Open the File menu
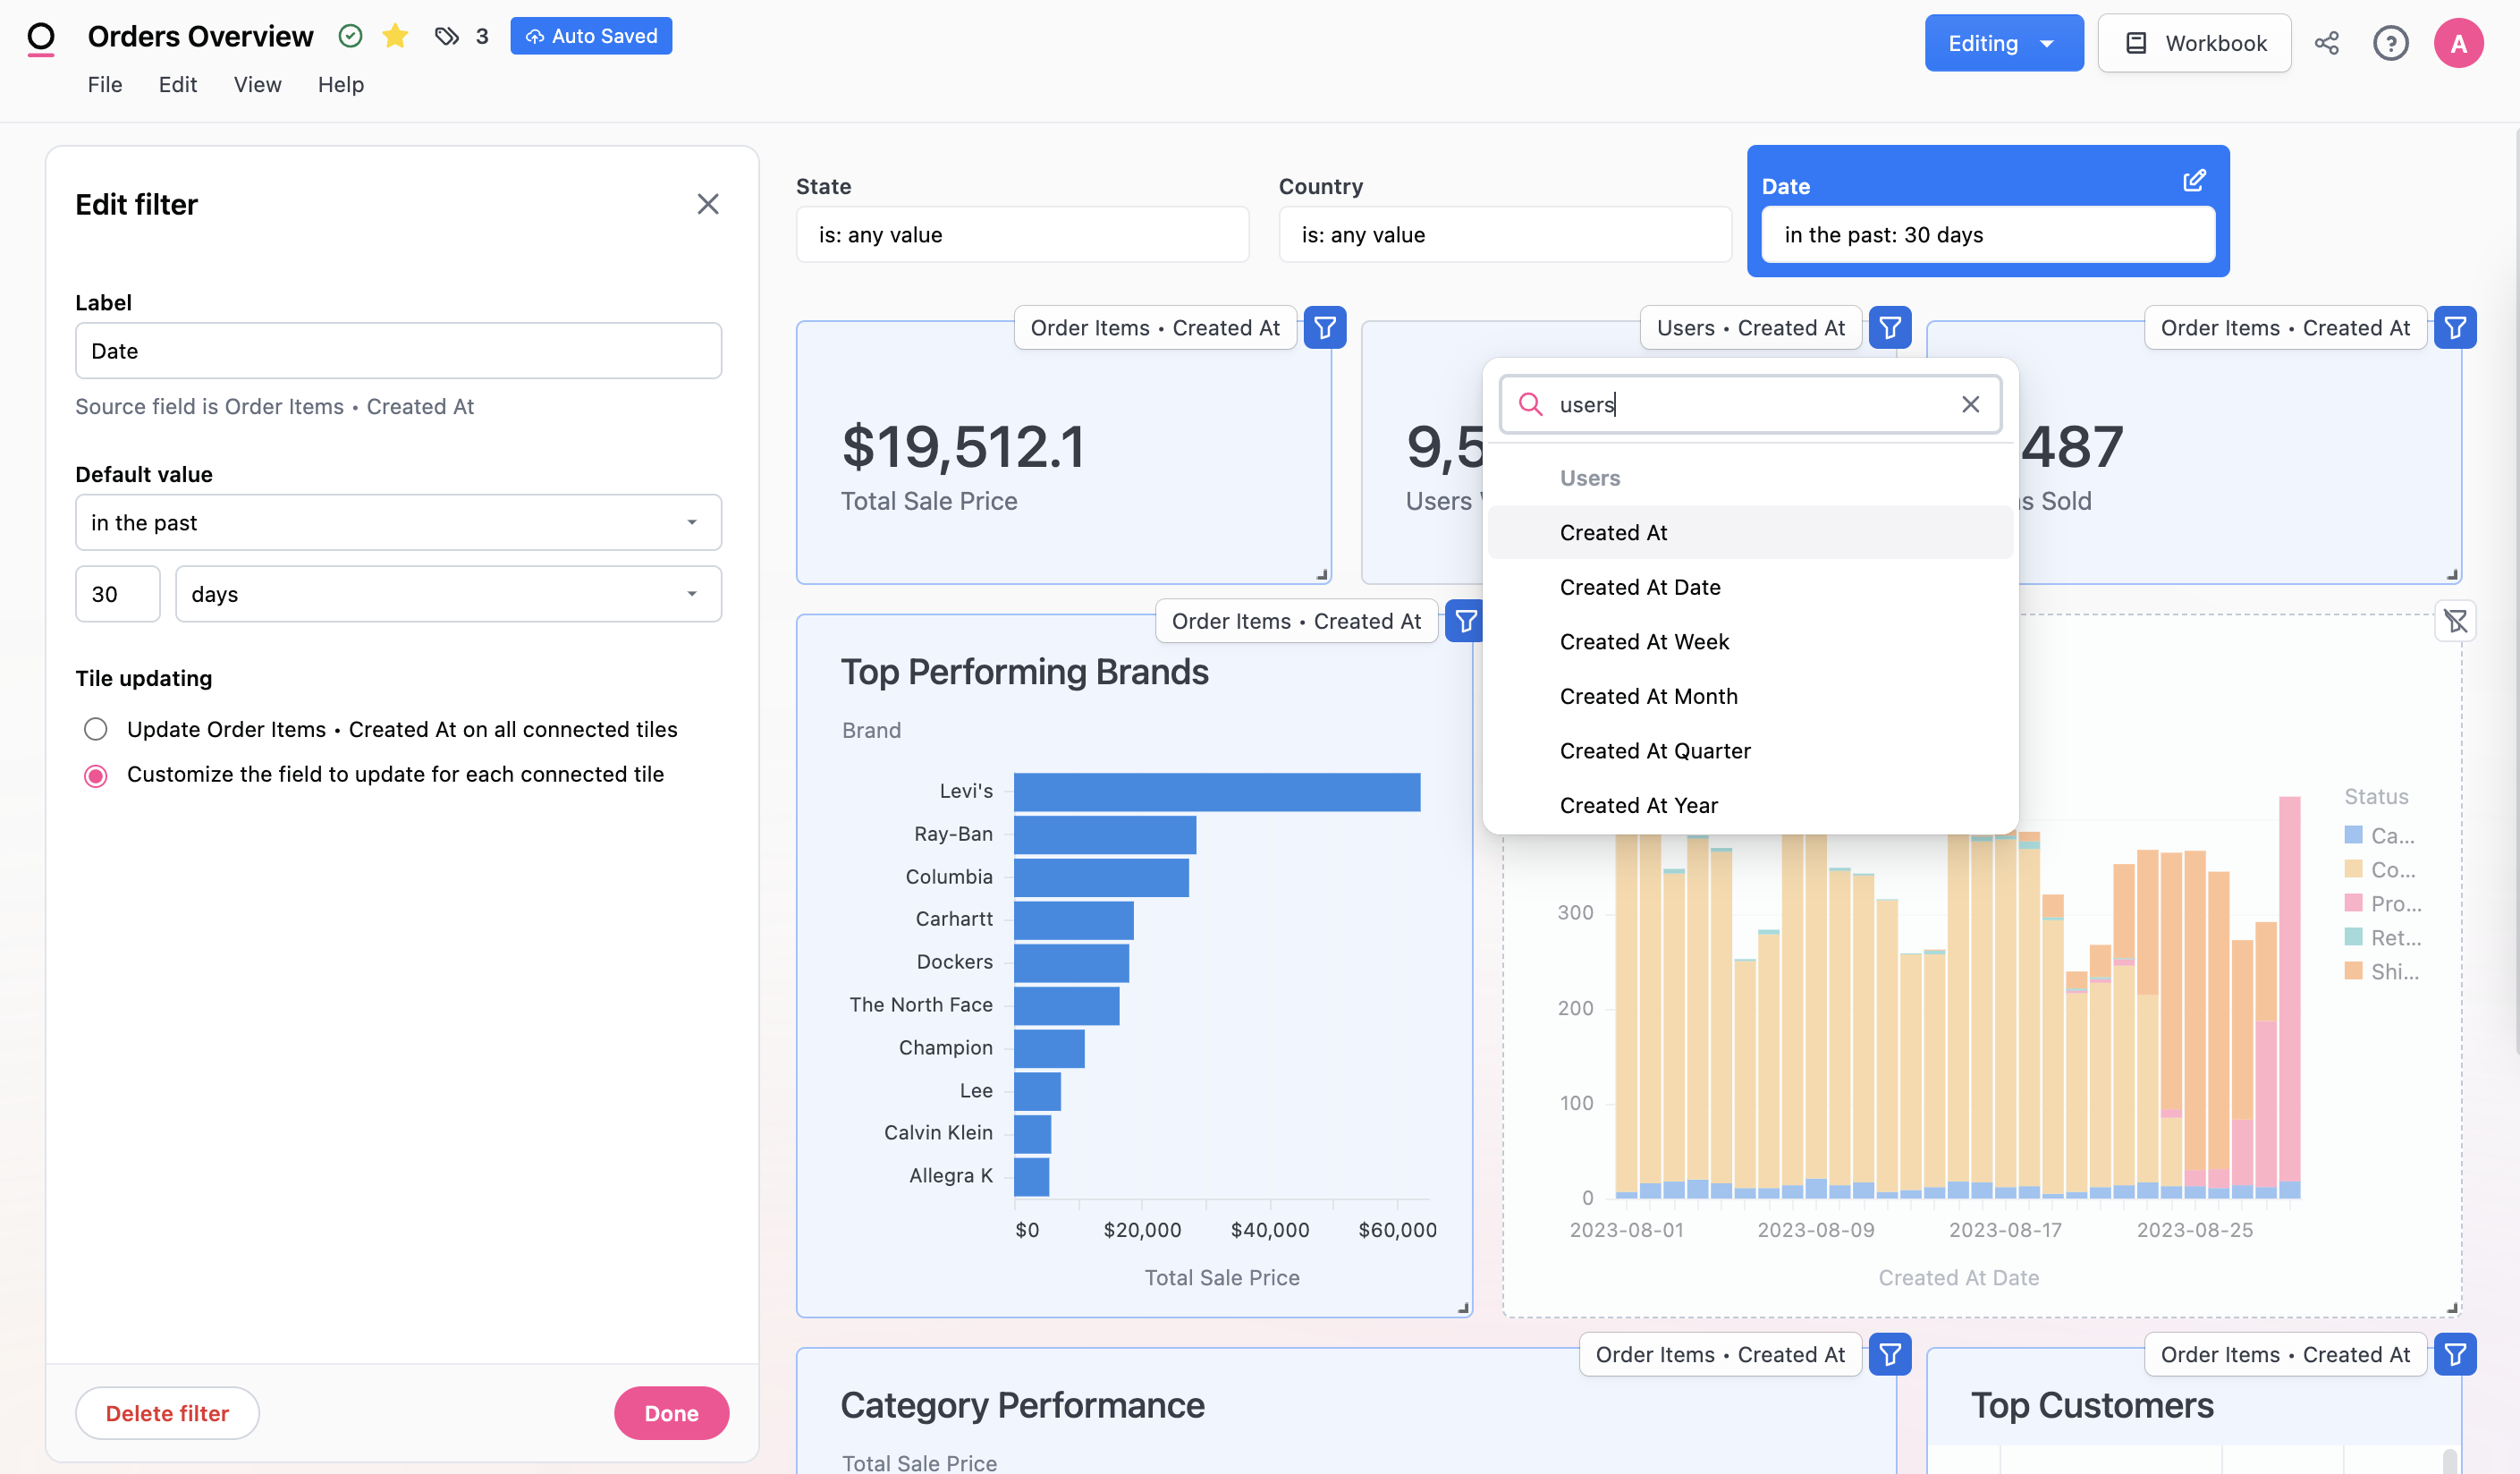Screen dimensions: 2520x1474 (x=106, y=82)
